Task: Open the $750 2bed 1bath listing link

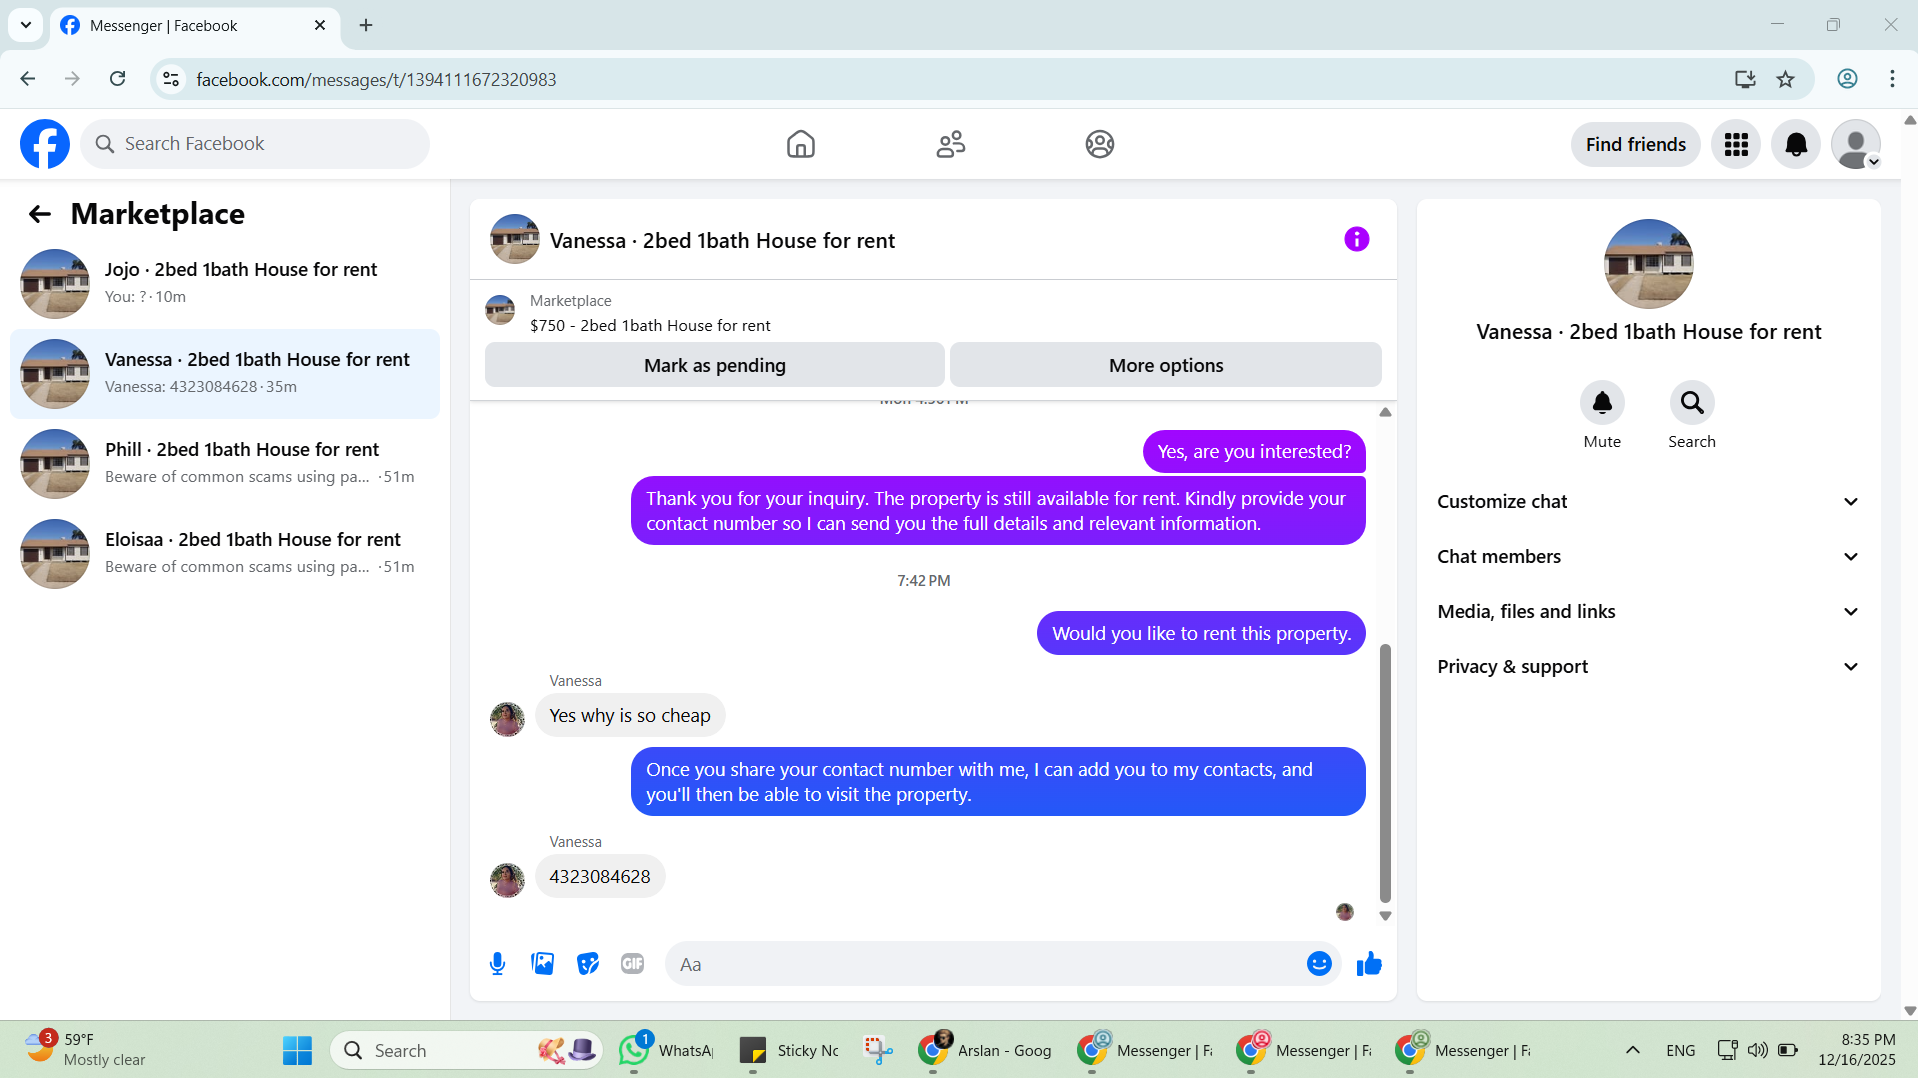Action: [x=650, y=326]
